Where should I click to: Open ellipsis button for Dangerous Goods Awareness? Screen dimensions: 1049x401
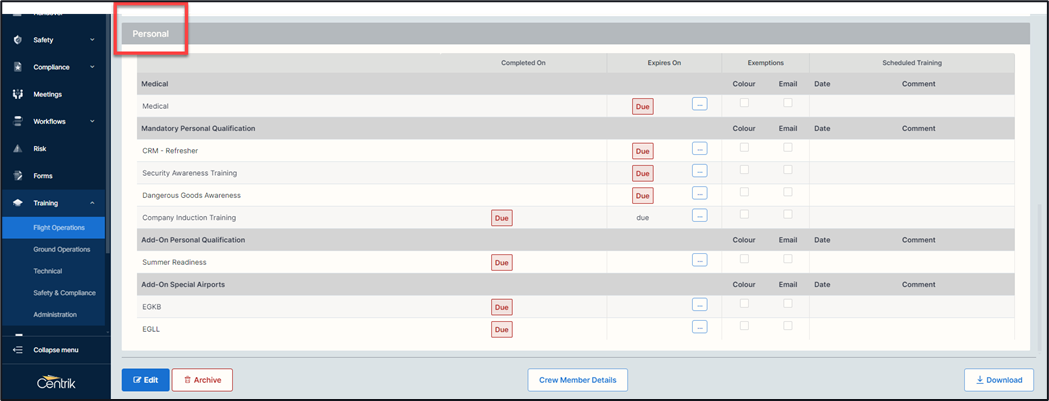pyautogui.click(x=700, y=193)
